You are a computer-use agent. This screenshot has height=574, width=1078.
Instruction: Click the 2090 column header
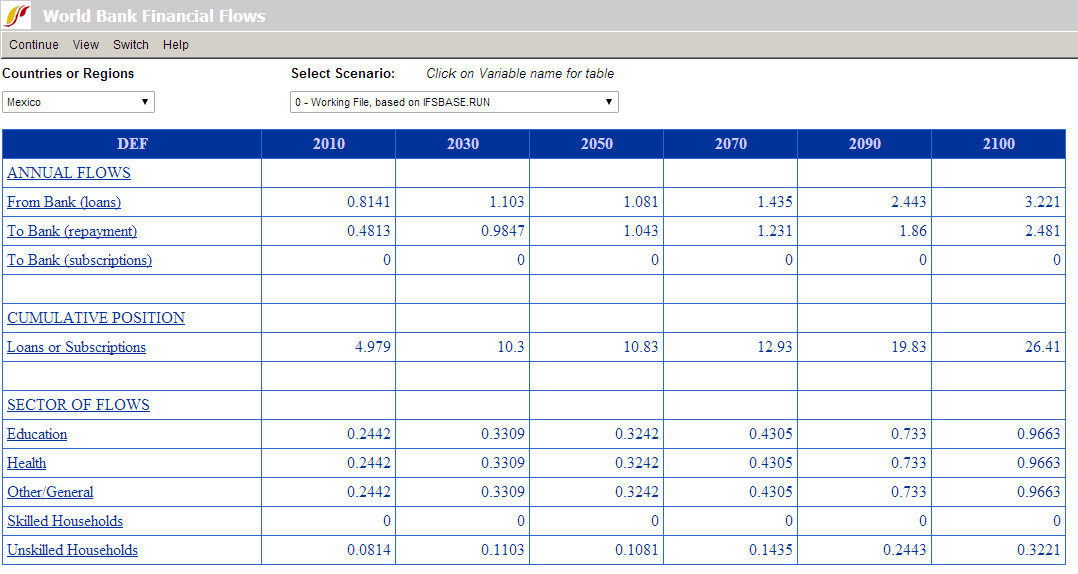point(865,144)
